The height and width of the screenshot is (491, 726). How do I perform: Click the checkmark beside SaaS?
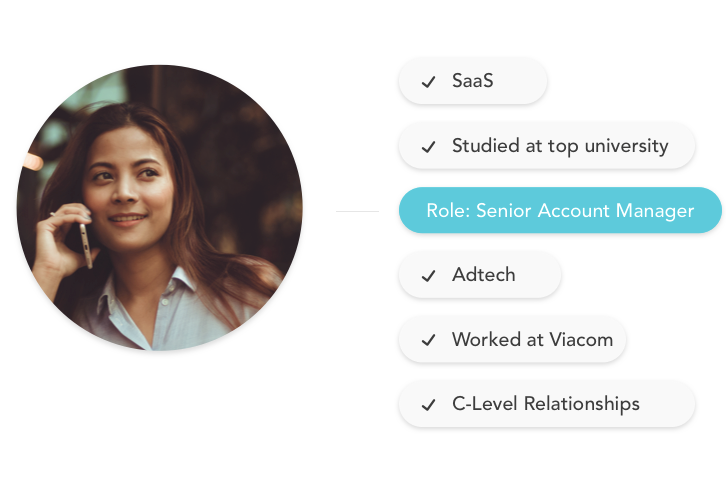pyautogui.click(x=428, y=82)
